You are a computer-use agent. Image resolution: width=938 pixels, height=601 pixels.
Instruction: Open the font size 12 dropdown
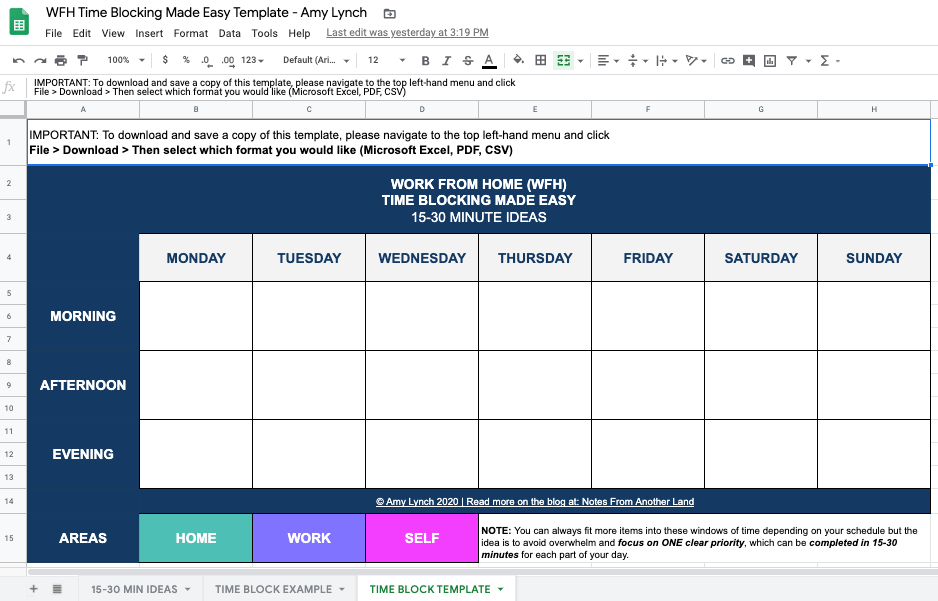pyautogui.click(x=386, y=61)
